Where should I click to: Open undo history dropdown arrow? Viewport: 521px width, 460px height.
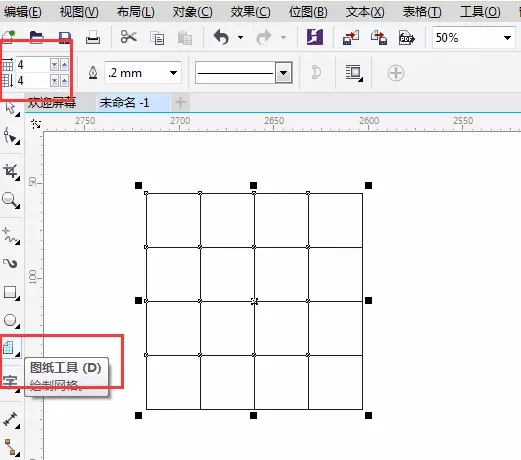pos(240,37)
